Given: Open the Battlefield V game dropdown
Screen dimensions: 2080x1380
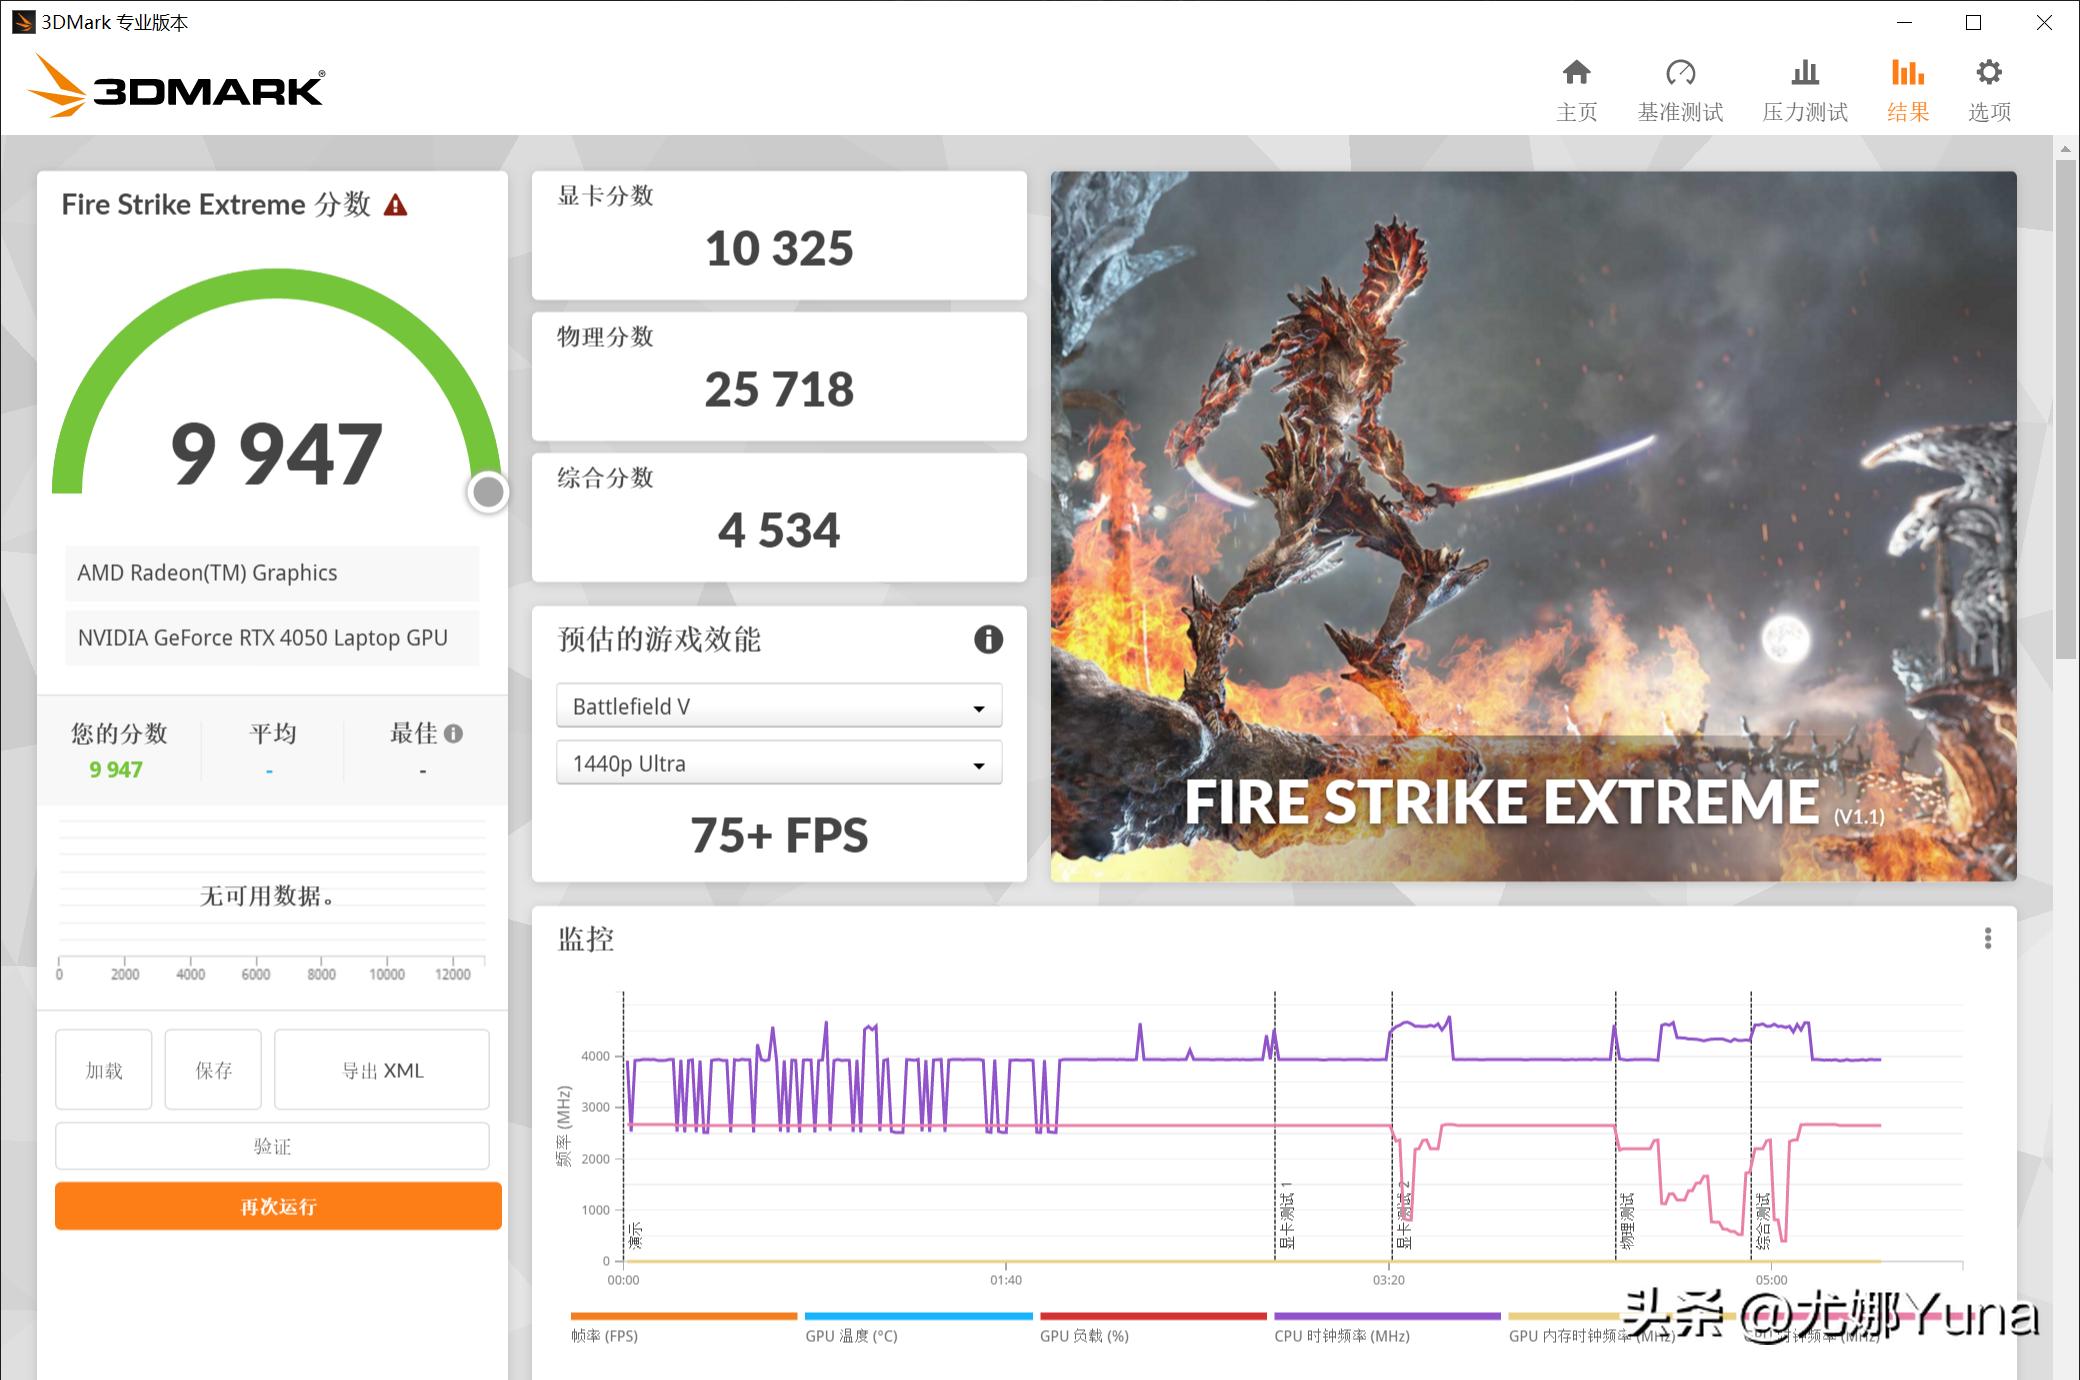Looking at the screenshot, I should (778, 705).
